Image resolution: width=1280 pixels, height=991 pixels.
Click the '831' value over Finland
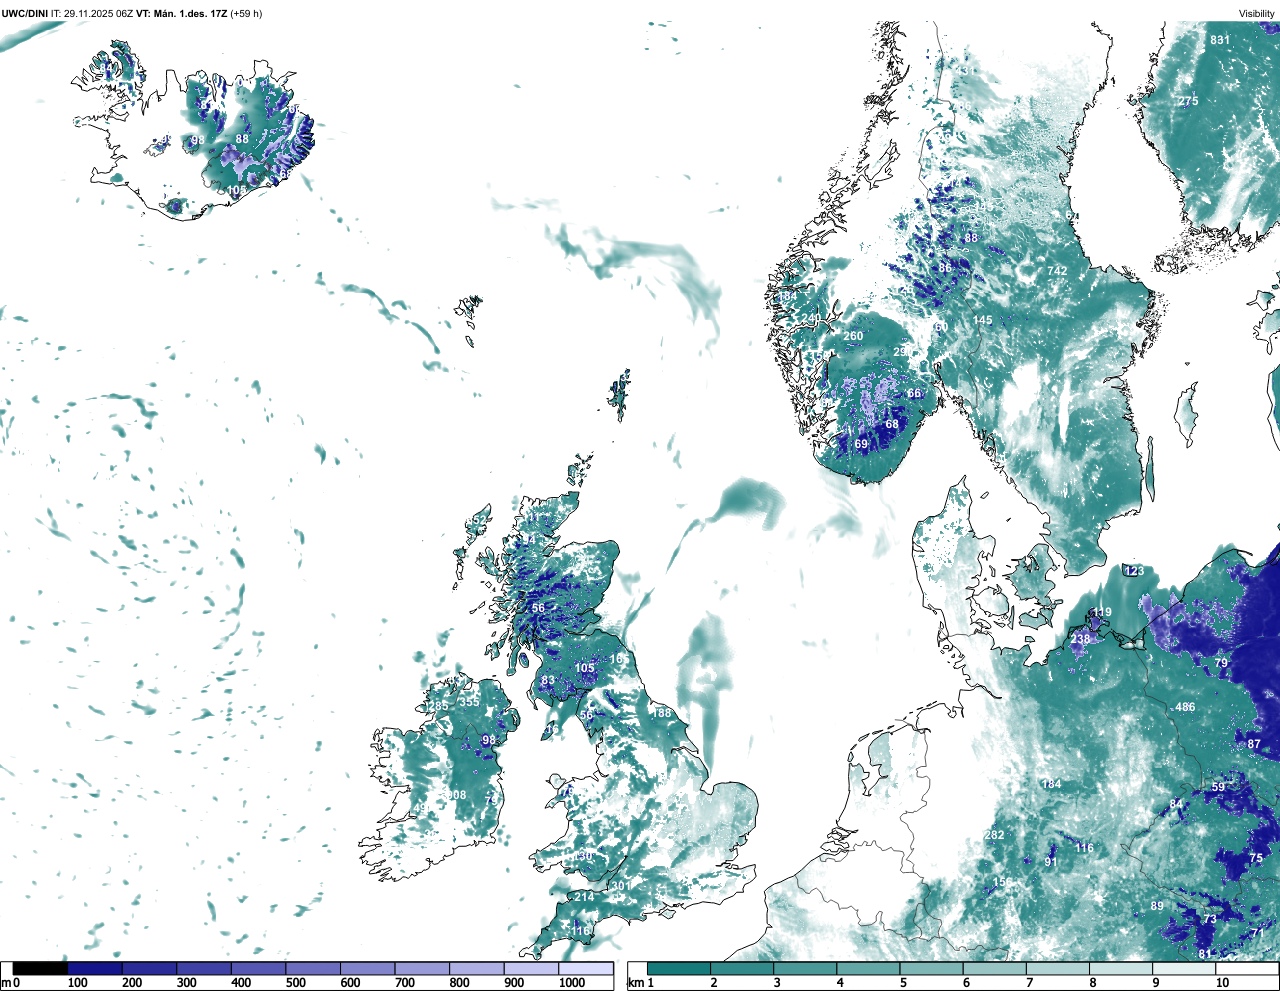[1220, 40]
